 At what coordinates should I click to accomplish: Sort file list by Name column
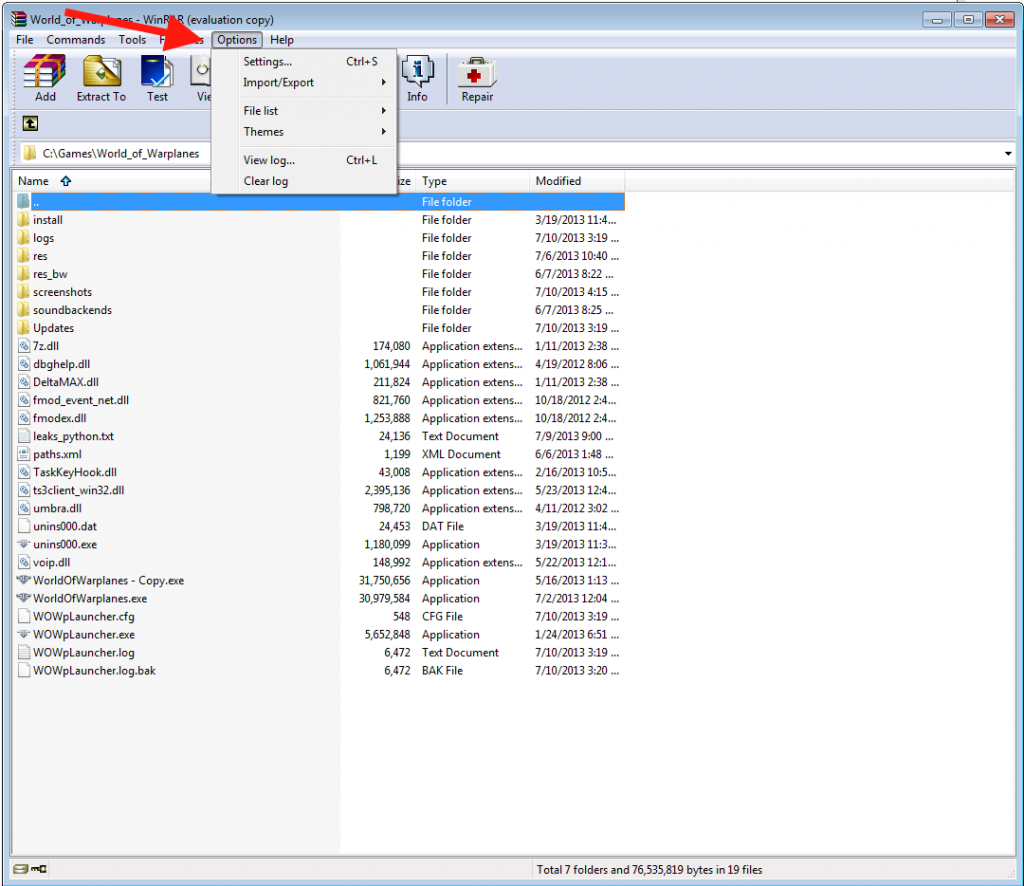(33, 181)
